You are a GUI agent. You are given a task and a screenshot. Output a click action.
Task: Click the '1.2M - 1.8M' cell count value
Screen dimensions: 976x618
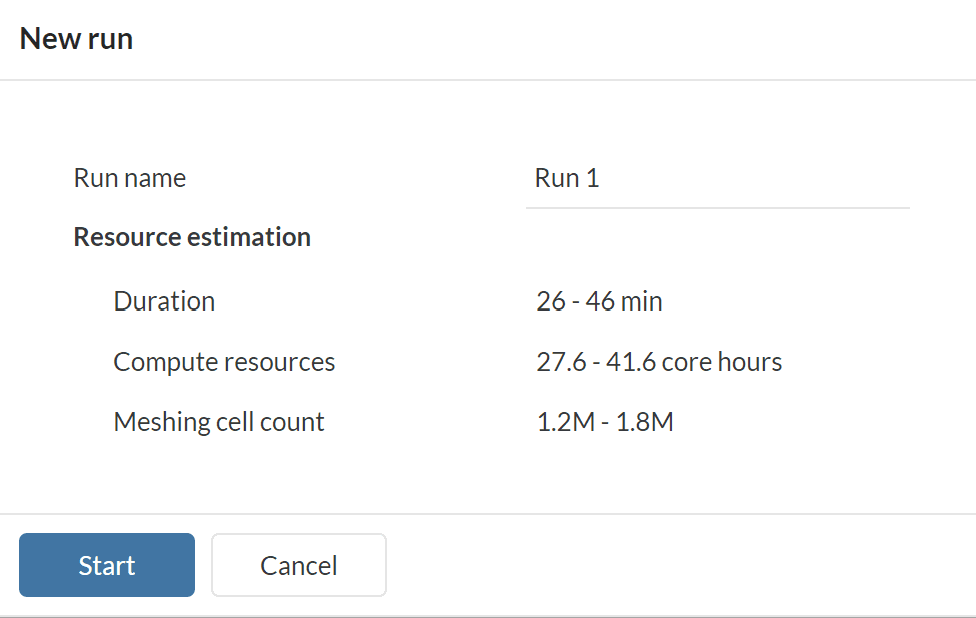click(605, 422)
